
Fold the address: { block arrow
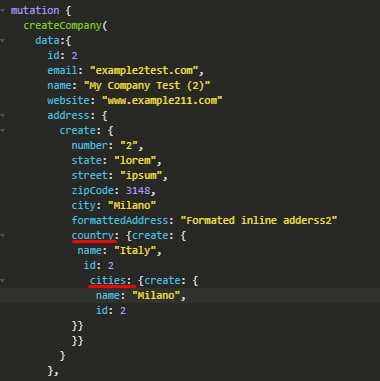(2, 116)
